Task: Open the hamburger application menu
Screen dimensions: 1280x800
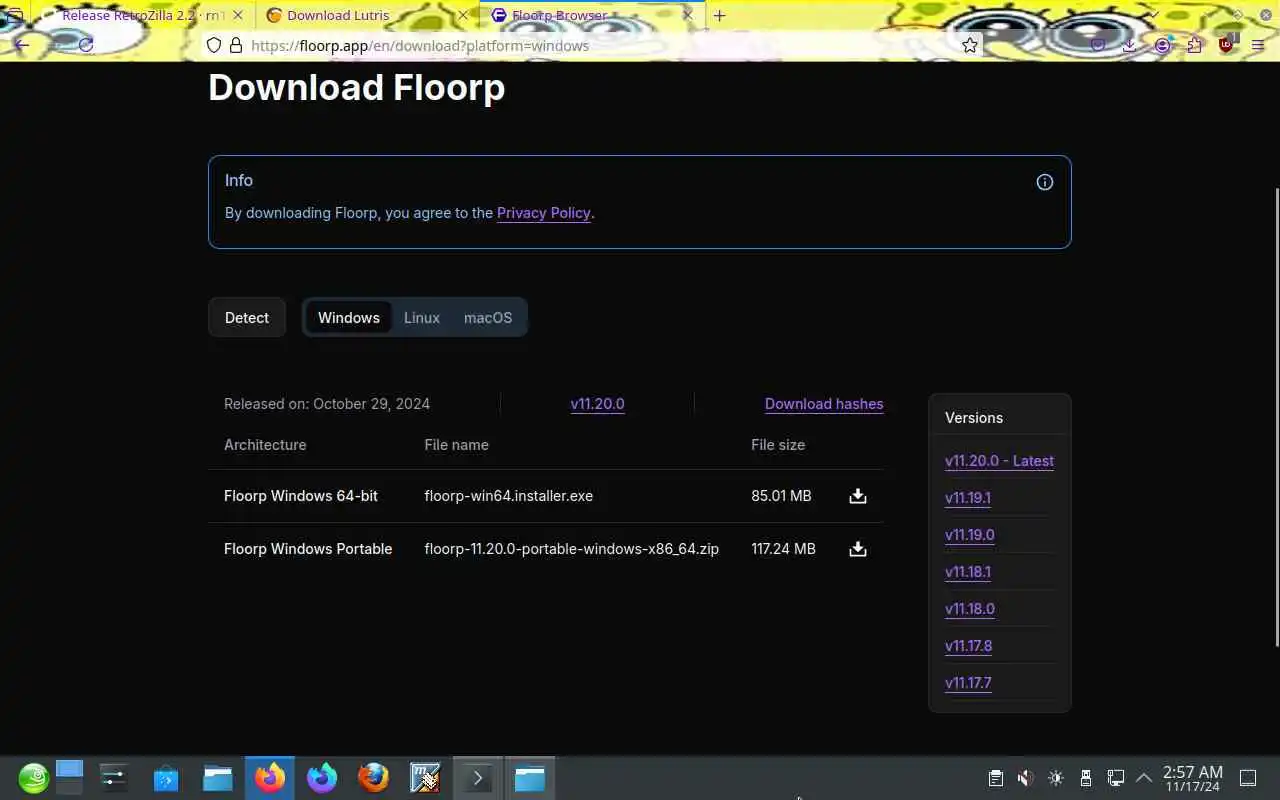Action: point(1258,45)
